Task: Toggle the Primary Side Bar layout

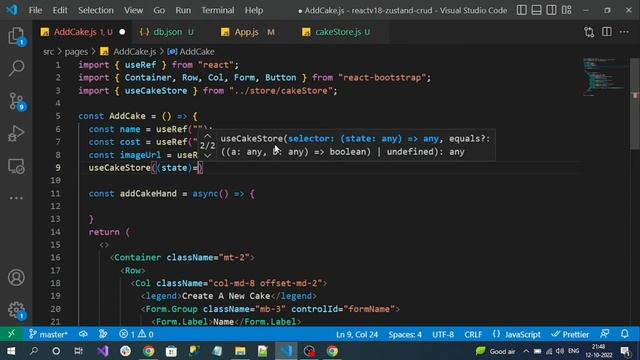Action: (x=522, y=10)
